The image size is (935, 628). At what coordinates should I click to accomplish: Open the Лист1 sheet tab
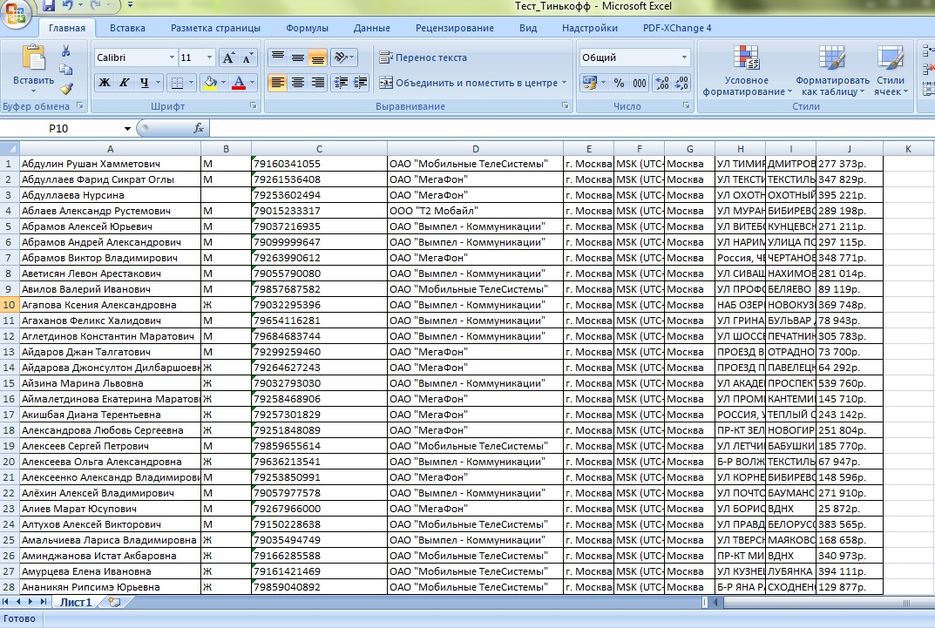click(x=76, y=602)
